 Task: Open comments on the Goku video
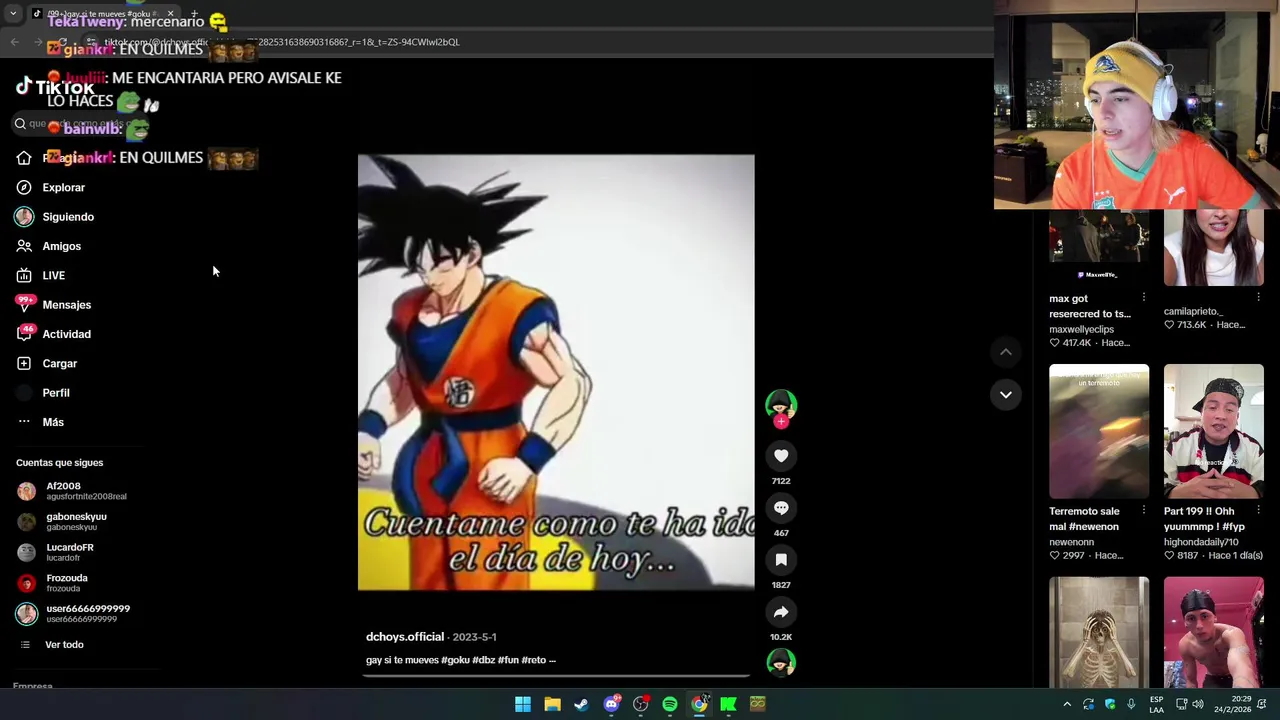click(x=781, y=508)
